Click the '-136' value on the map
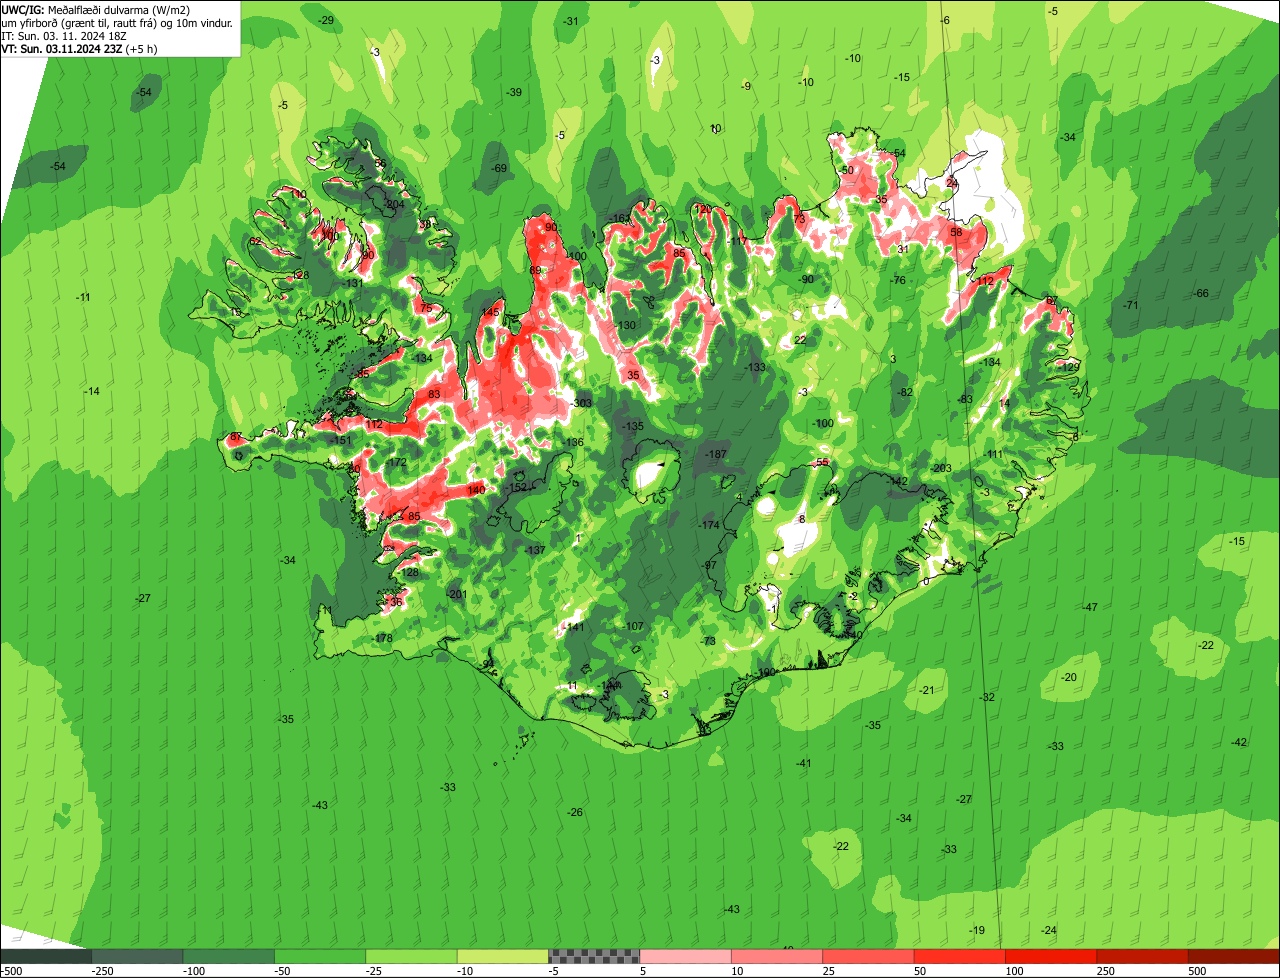This screenshot has width=1280, height=978. tap(572, 442)
